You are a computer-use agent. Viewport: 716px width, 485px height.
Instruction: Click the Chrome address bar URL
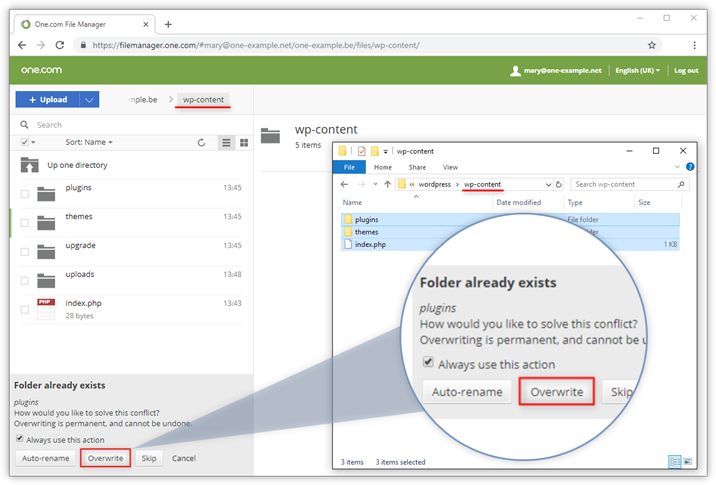(256, 45)
